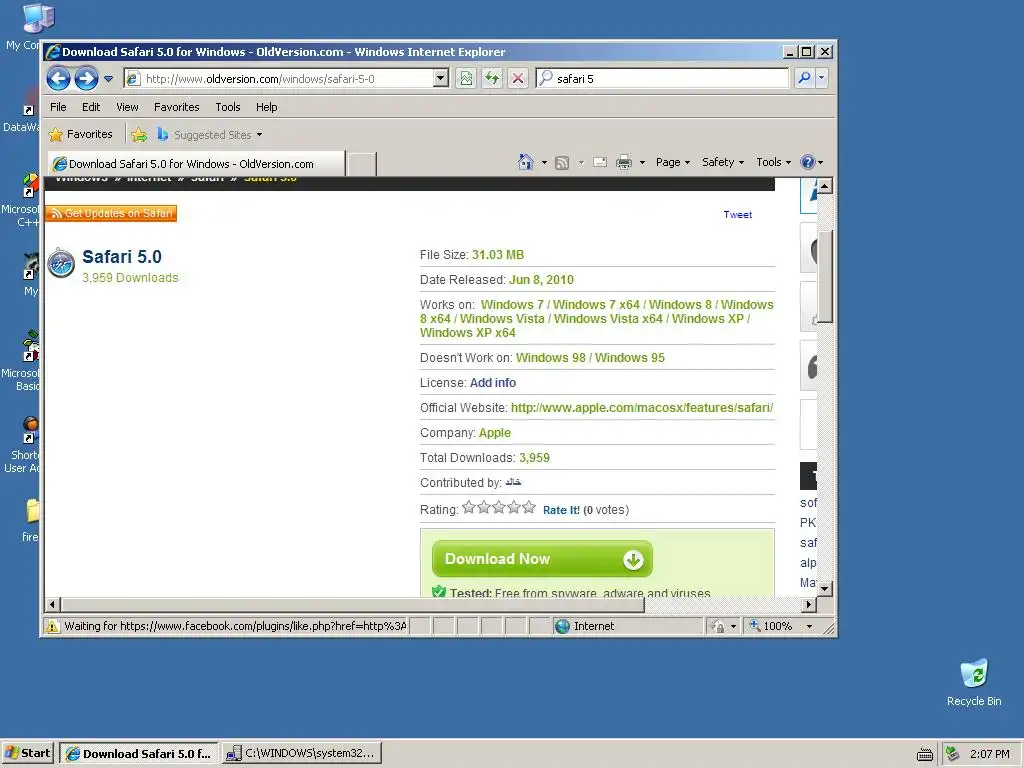The height and width of the screenshot is (768, 1024).
Task: Click the horizontal scrollbar right arrow
Action: click(808, 605)
